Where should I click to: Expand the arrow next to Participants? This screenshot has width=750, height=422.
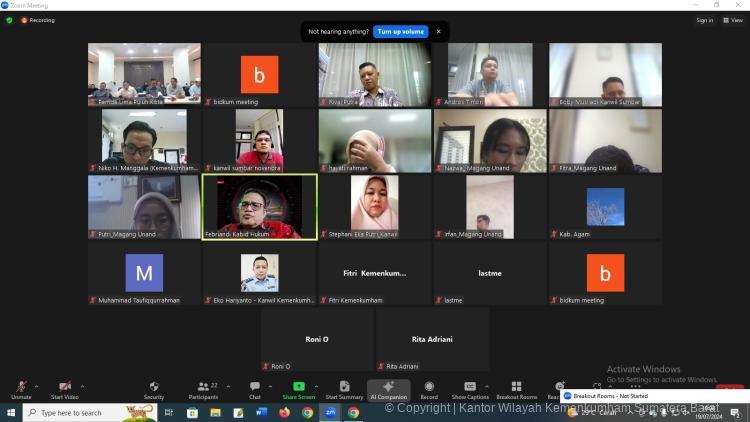point(228,386)
